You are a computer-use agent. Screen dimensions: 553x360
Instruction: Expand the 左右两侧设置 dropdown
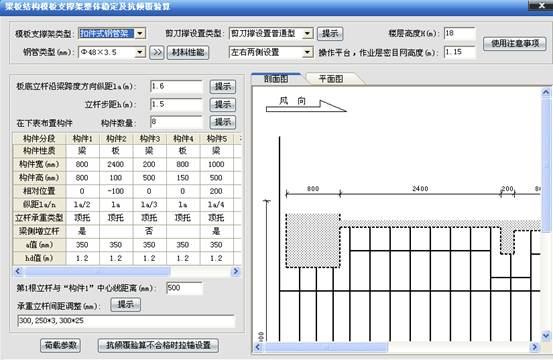[308, 53]
